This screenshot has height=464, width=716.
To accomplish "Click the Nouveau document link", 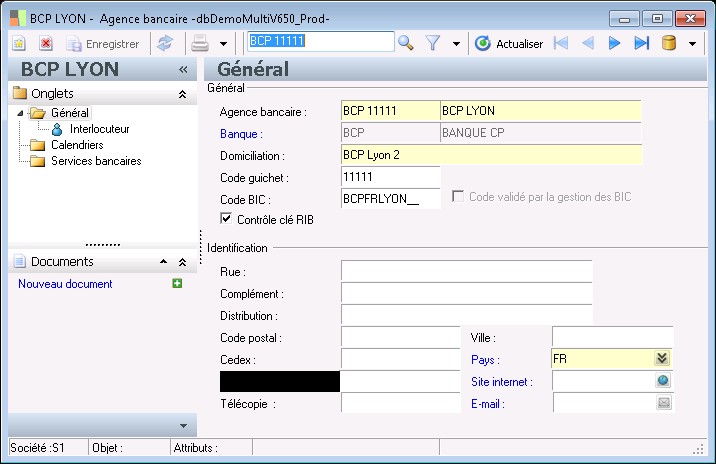I will [65, 284].
